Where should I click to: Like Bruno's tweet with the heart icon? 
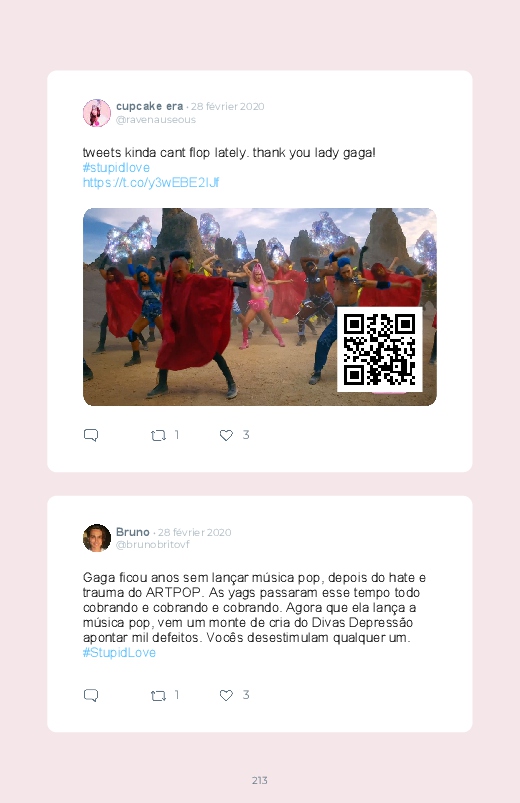pyautogui.click(x=226, y=695)
